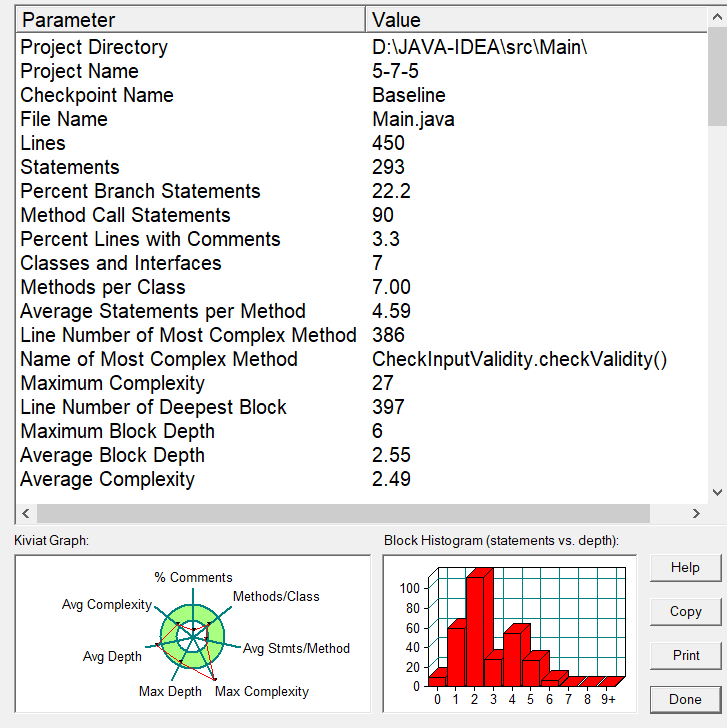
Task: Click the Max Complexity label in Kiviat graph
Action: tap(262, 691)
